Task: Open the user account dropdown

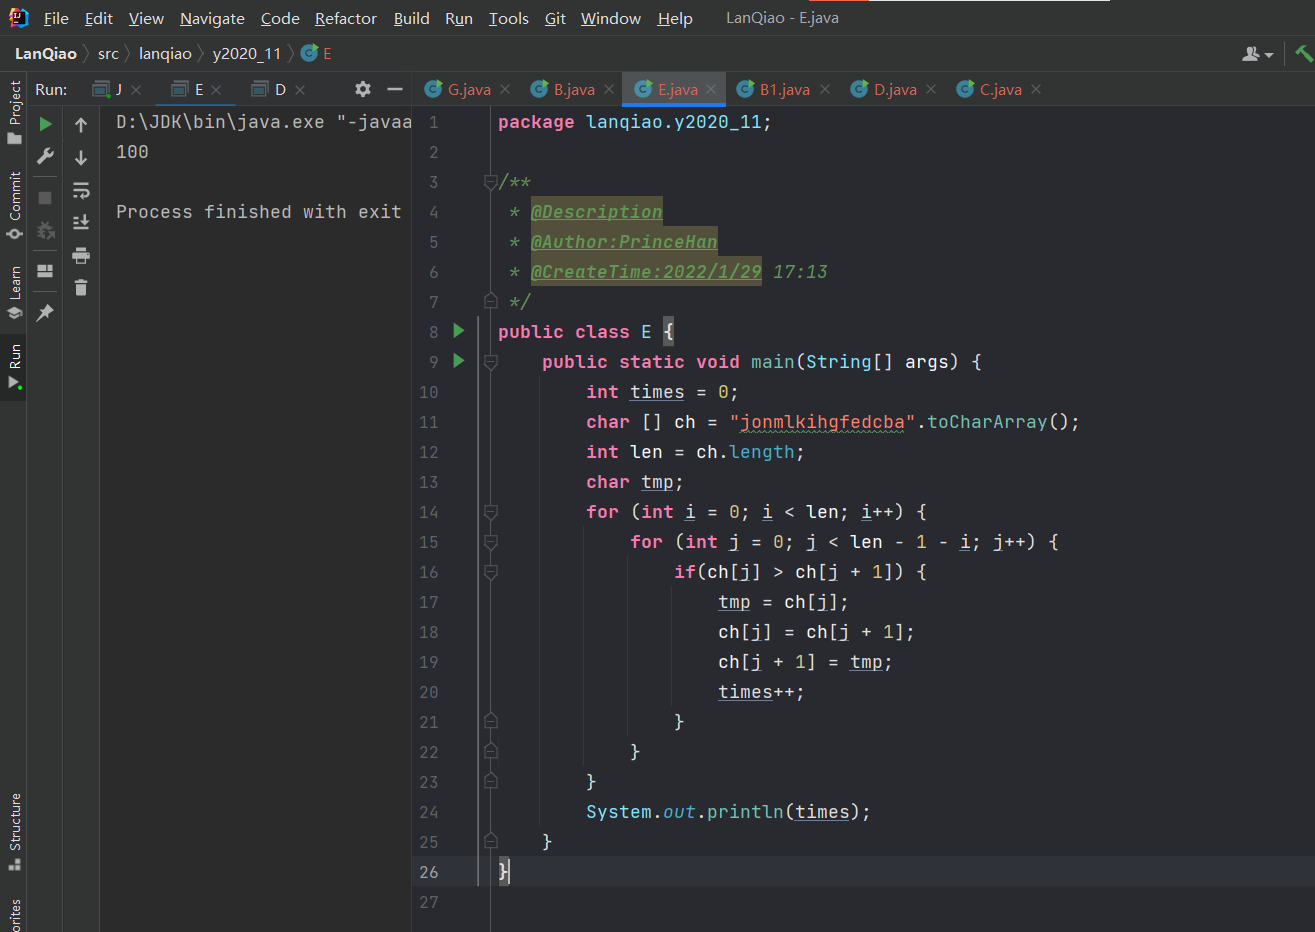Action: [x=1257, y=54]
